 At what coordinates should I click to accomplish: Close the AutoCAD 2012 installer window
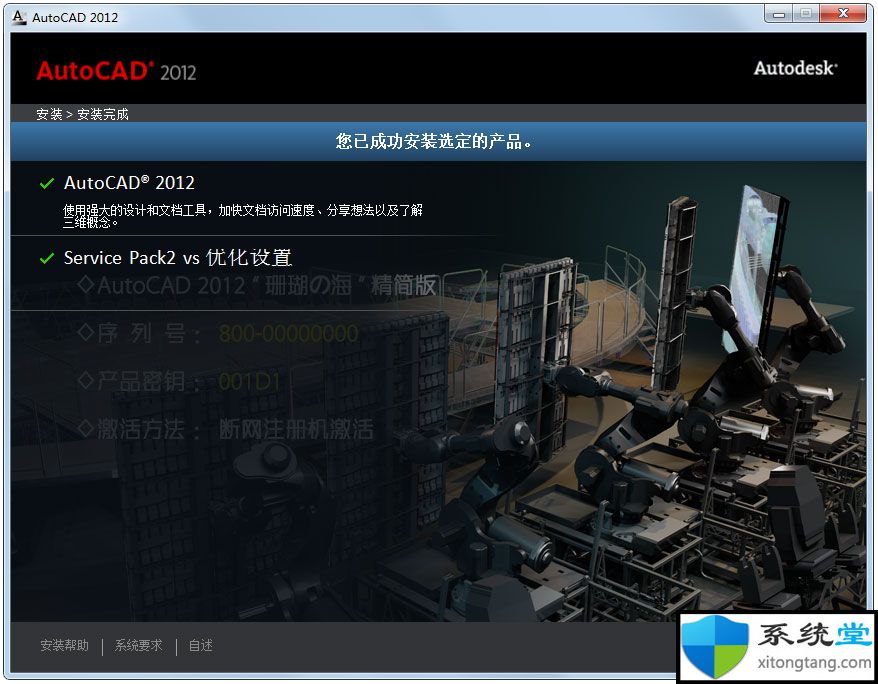843,14
